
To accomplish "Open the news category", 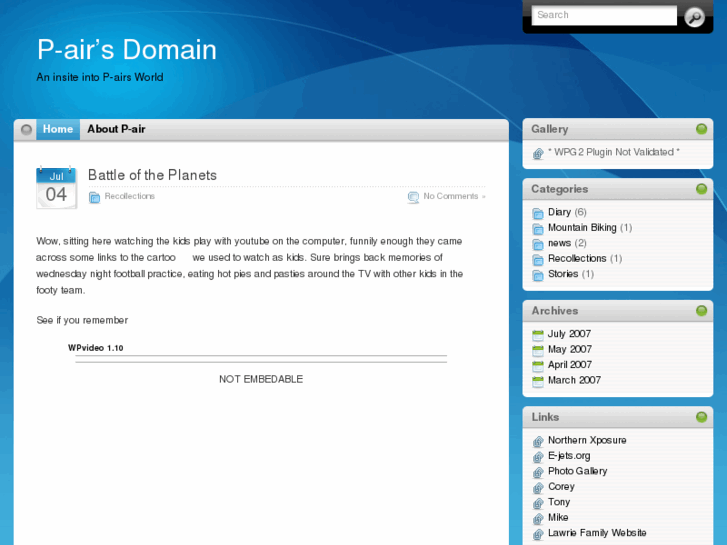I will [x=559, y=243].
